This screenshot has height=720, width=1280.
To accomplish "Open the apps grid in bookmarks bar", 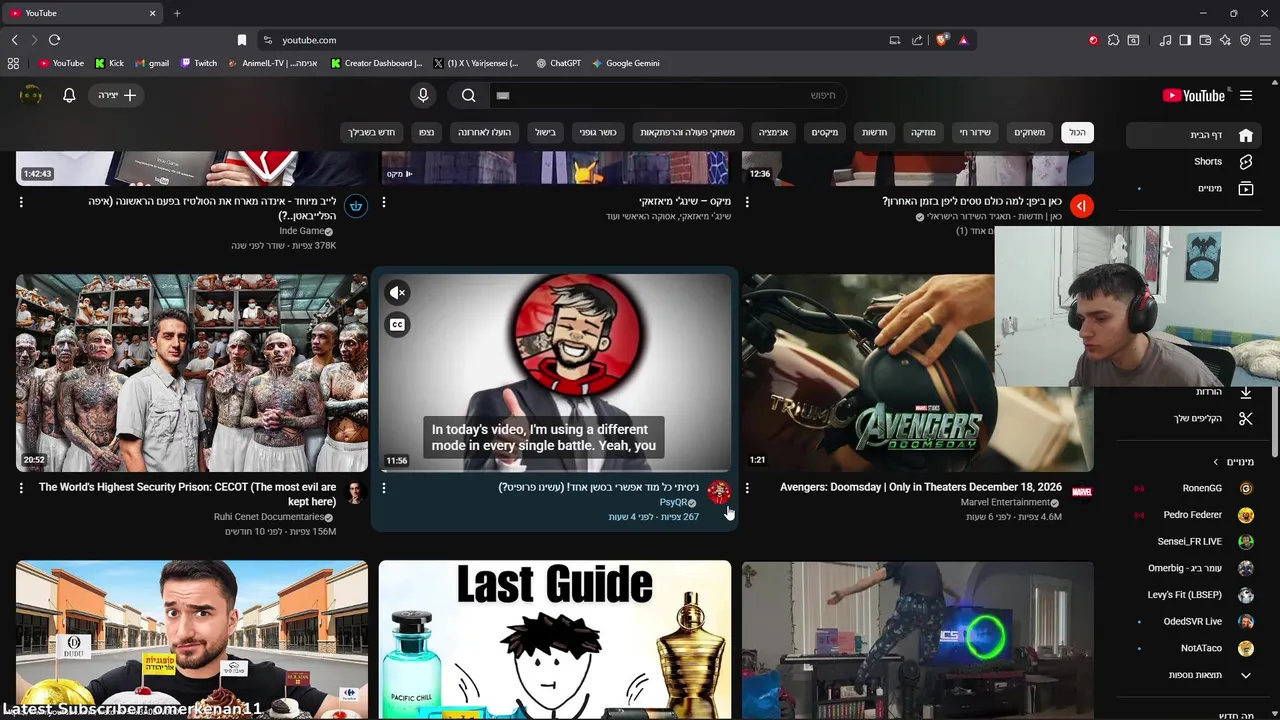I will 13,63.
